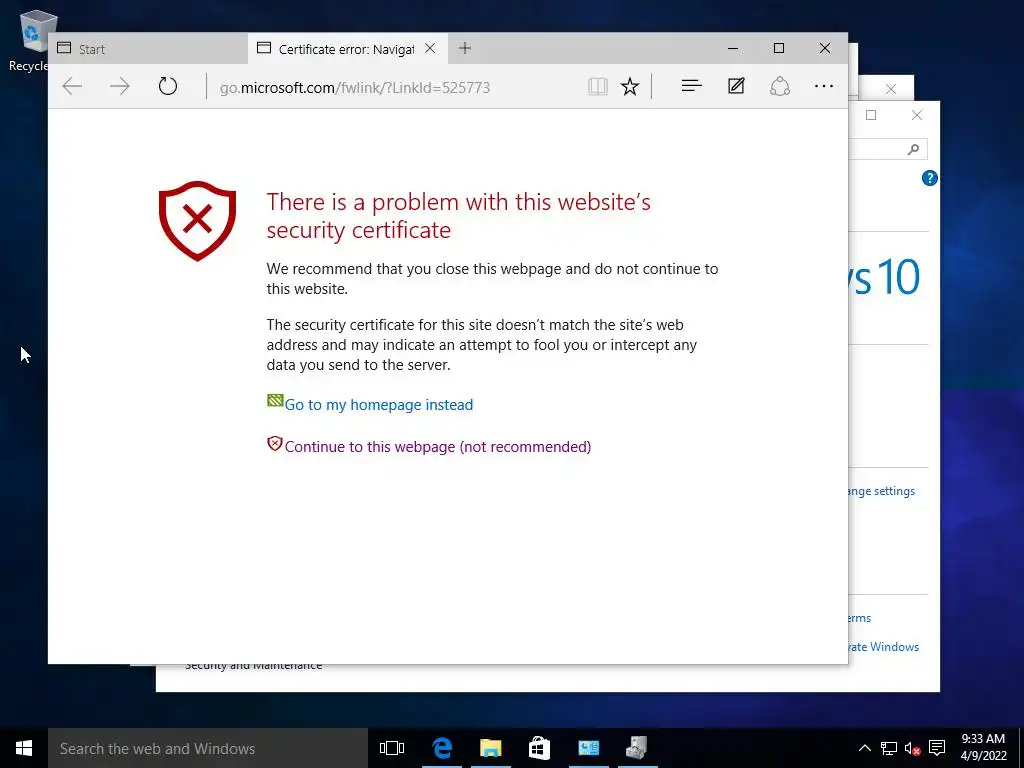Open File Explorer from the taskbar

pyautogui.click(x=490, y=748)
